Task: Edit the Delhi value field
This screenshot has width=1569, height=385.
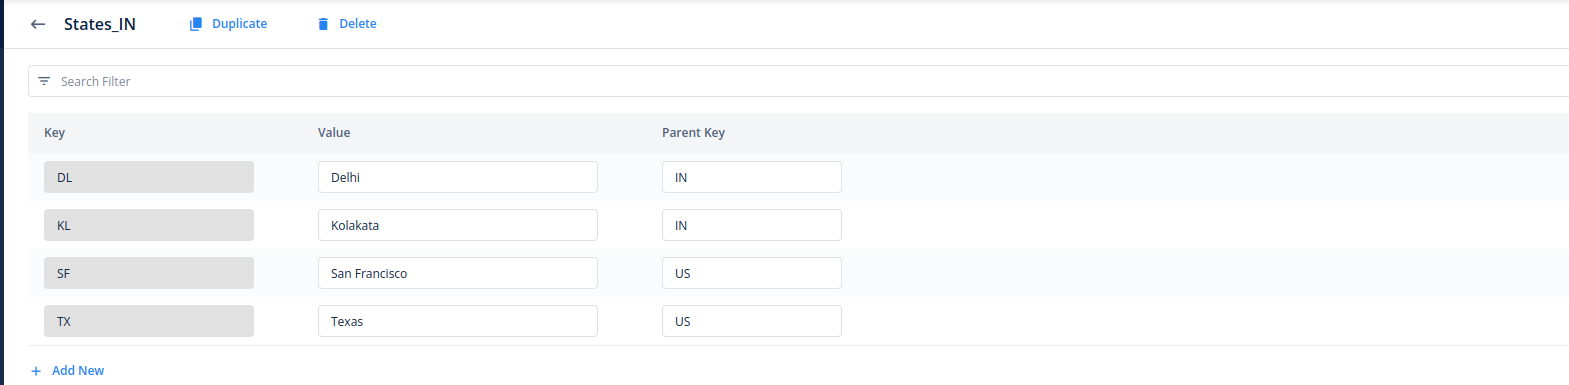Action: [x=458, y=177]
